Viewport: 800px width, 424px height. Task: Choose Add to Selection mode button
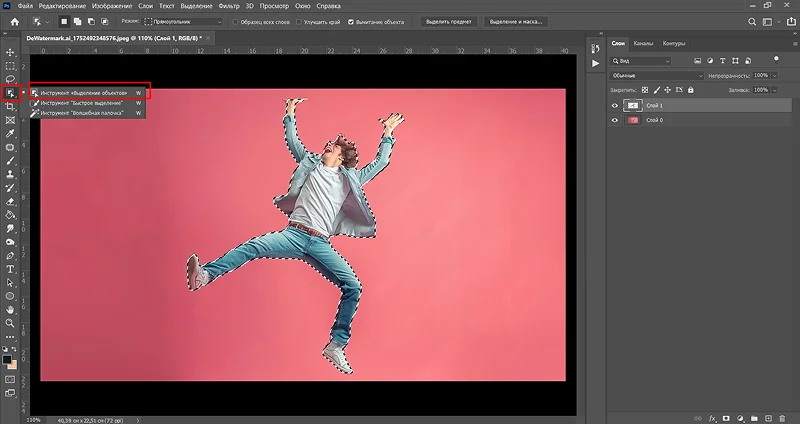[x=78, y=22]
